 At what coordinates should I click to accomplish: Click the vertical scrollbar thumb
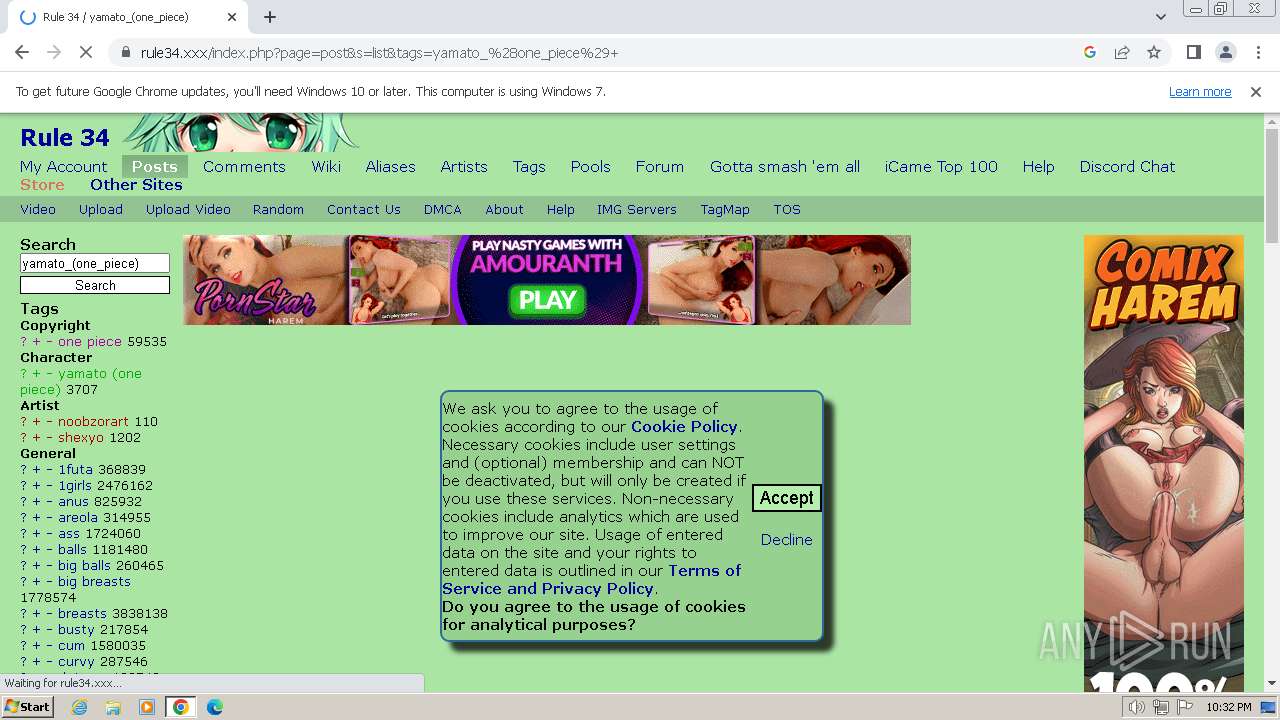[1272, 185]
